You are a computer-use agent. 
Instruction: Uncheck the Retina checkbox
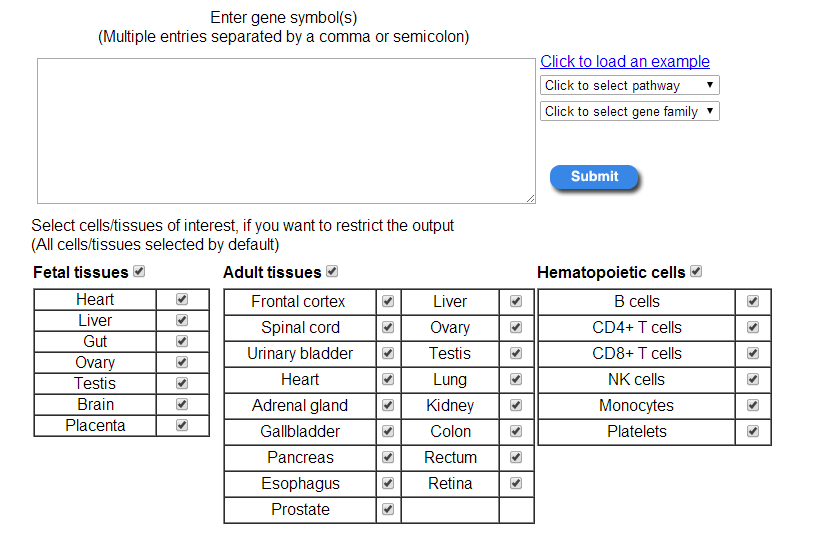[x=516, y=483]
